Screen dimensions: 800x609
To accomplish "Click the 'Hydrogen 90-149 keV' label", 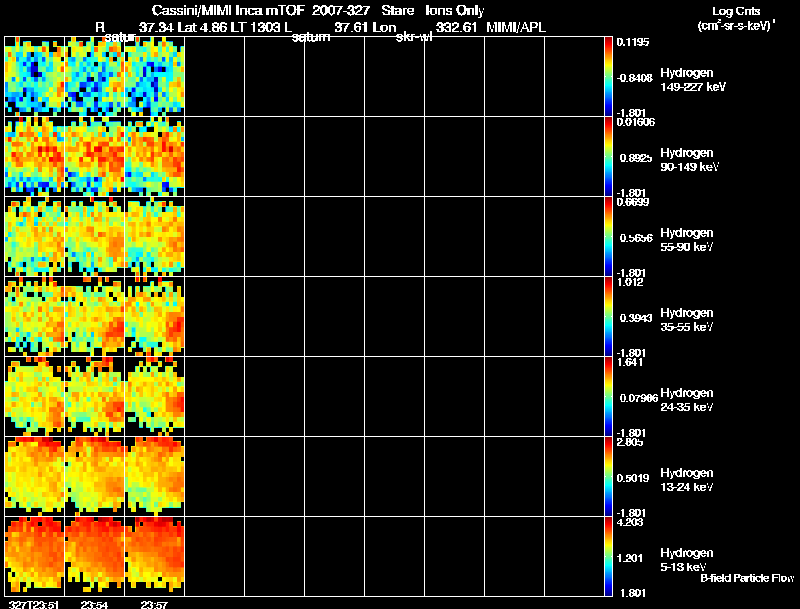I will coord(689,160).
